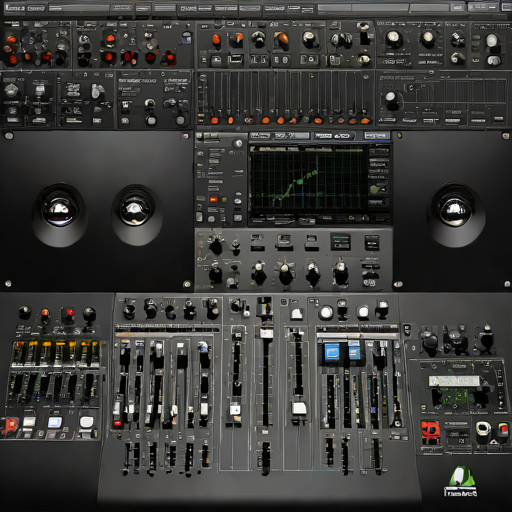Click the first large white-capped knob in the top-right section
The image size is (512, 512).
click(x=393, y=37)
